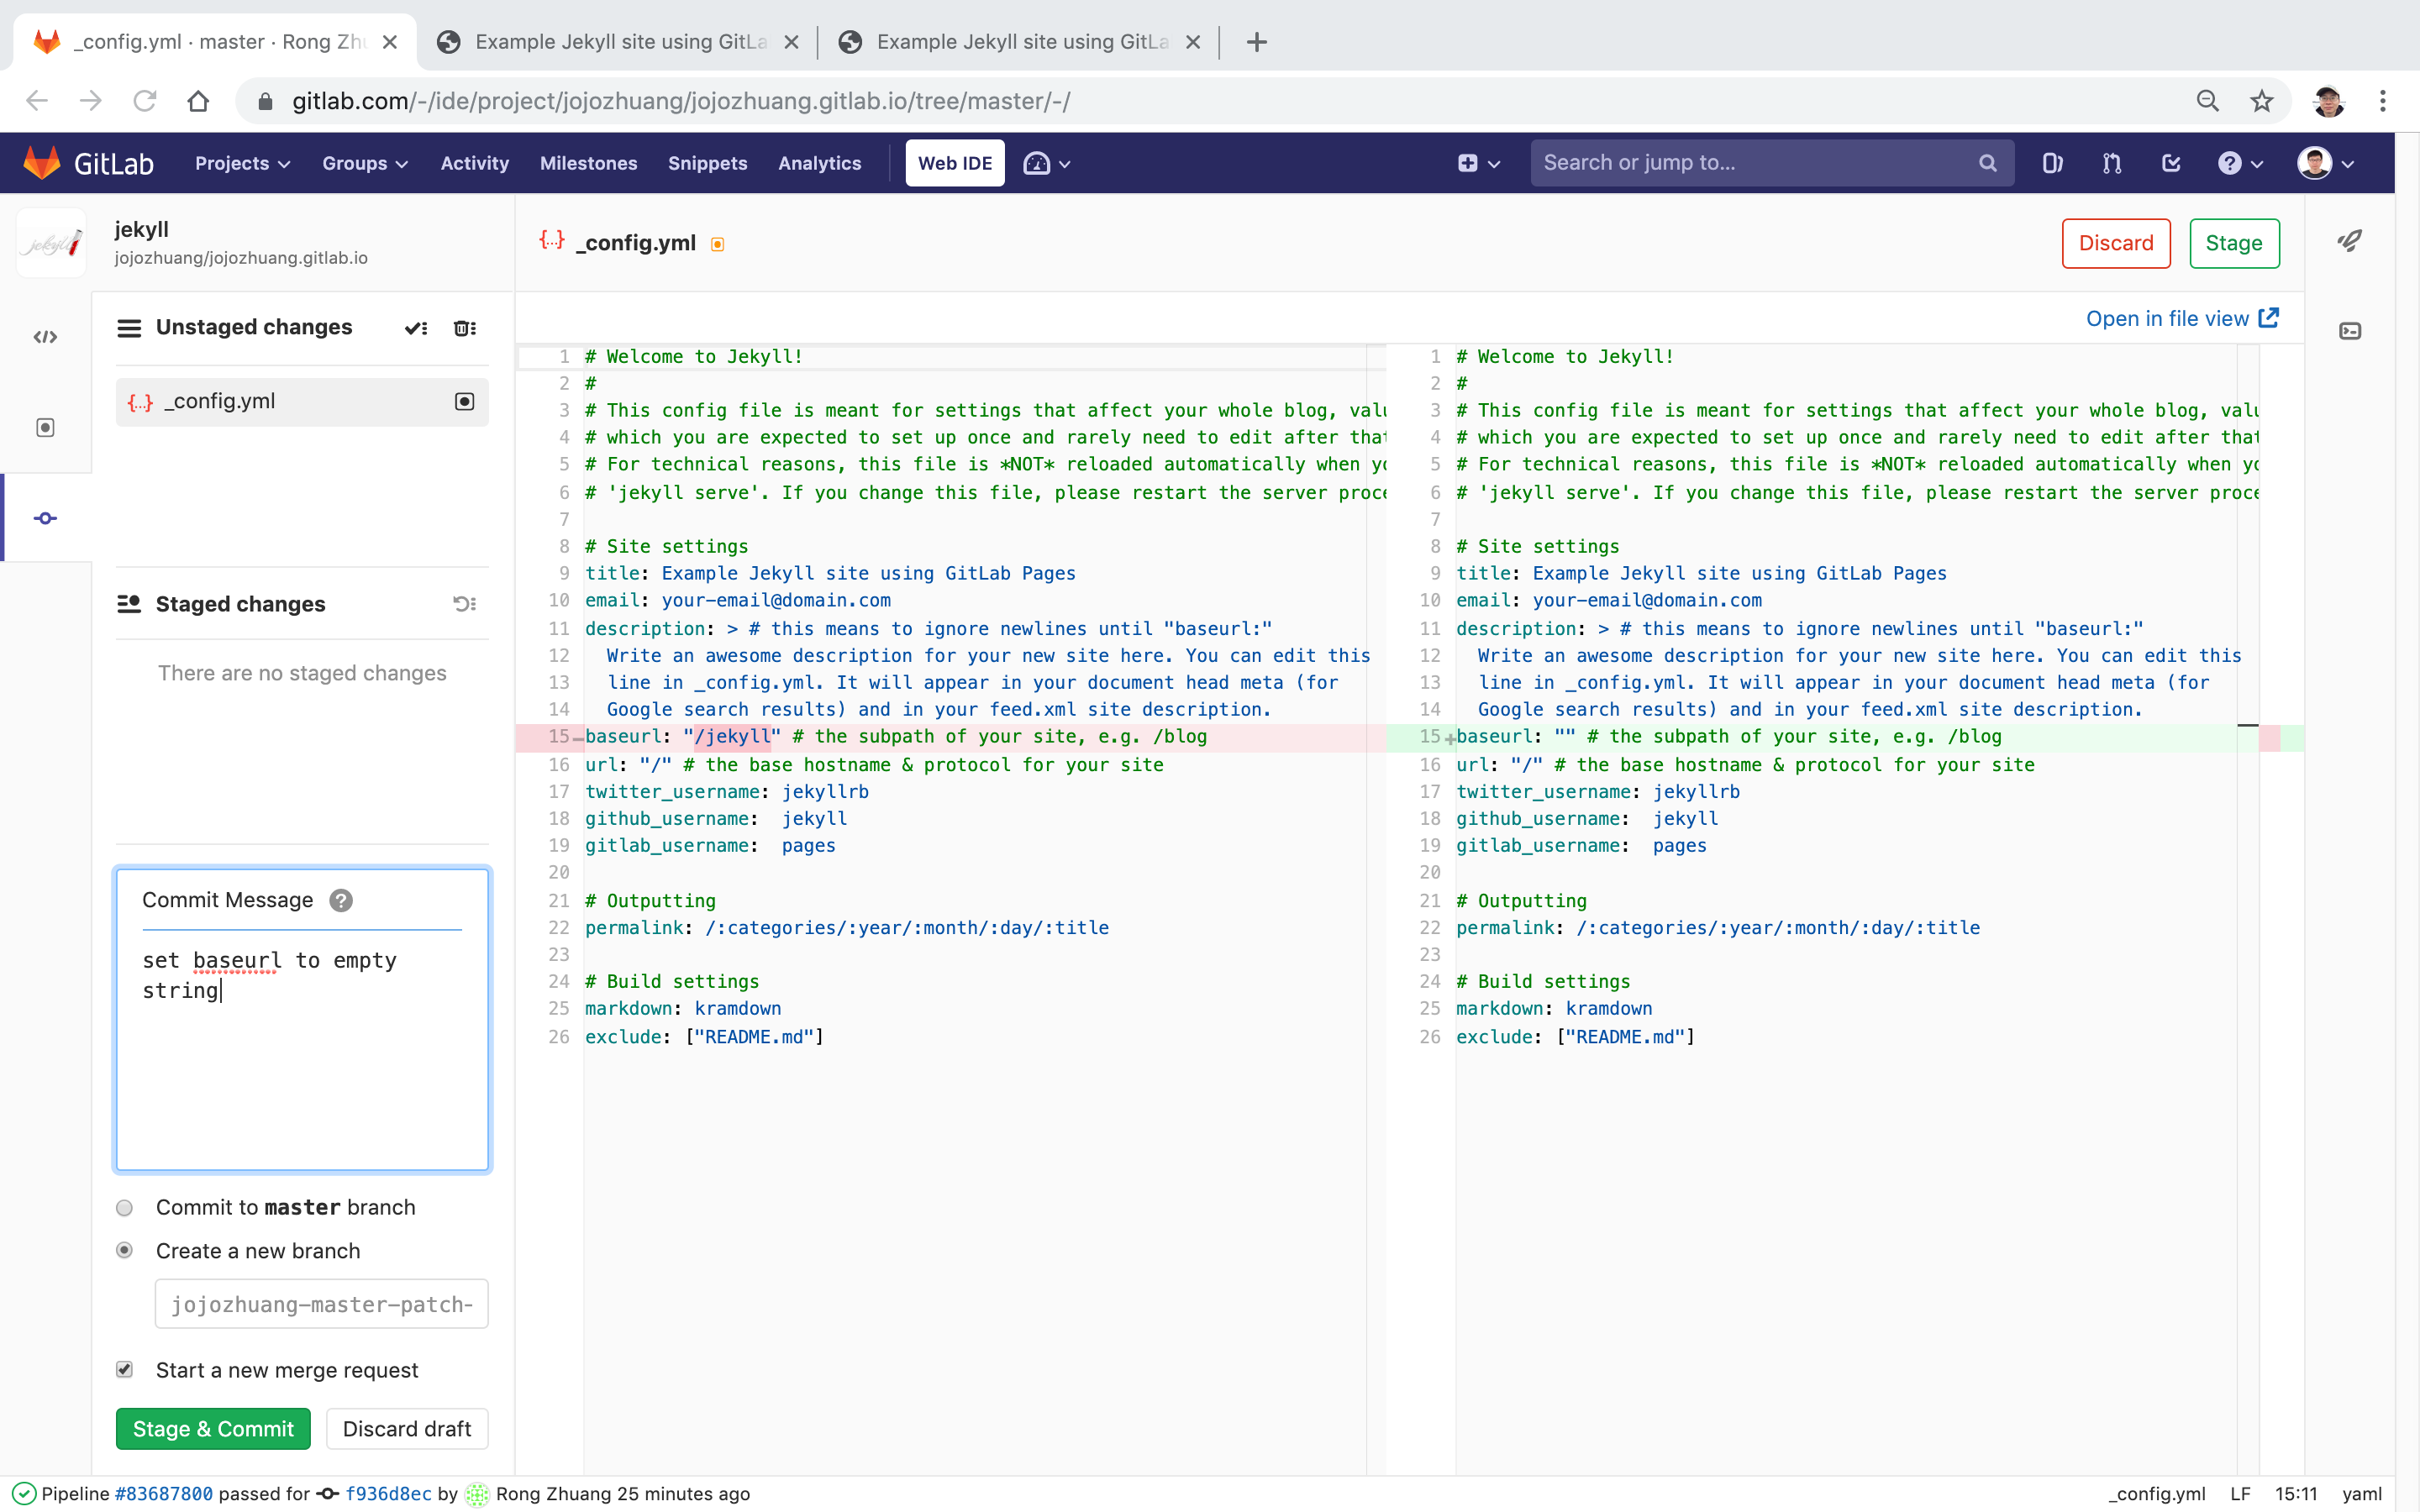
Task: Unstage all changes icon
Action: pos(464,604)
